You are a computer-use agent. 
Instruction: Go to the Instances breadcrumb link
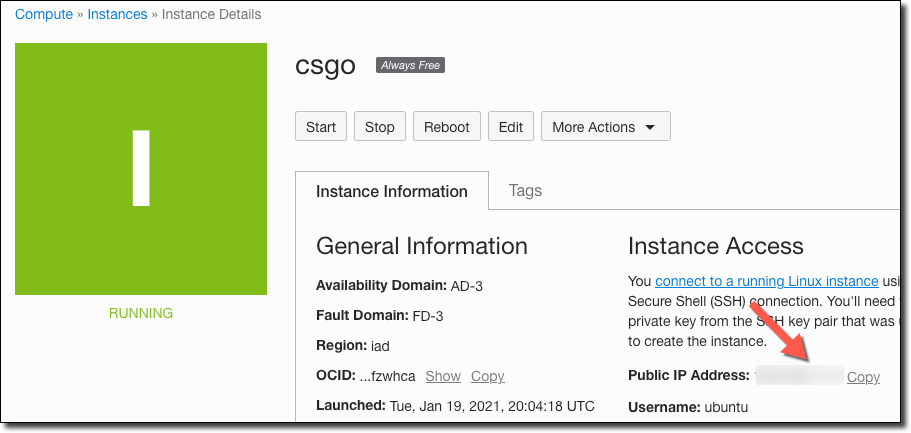[116, 15]
